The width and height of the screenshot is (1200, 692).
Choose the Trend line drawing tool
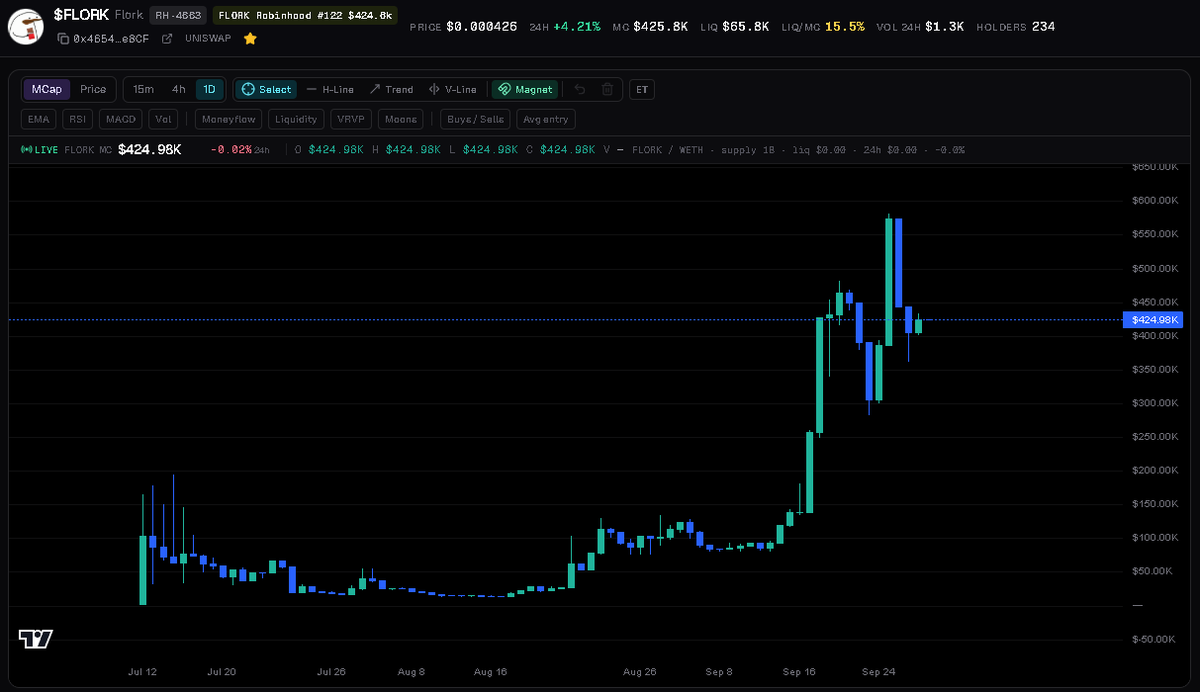tap(391, 89)
